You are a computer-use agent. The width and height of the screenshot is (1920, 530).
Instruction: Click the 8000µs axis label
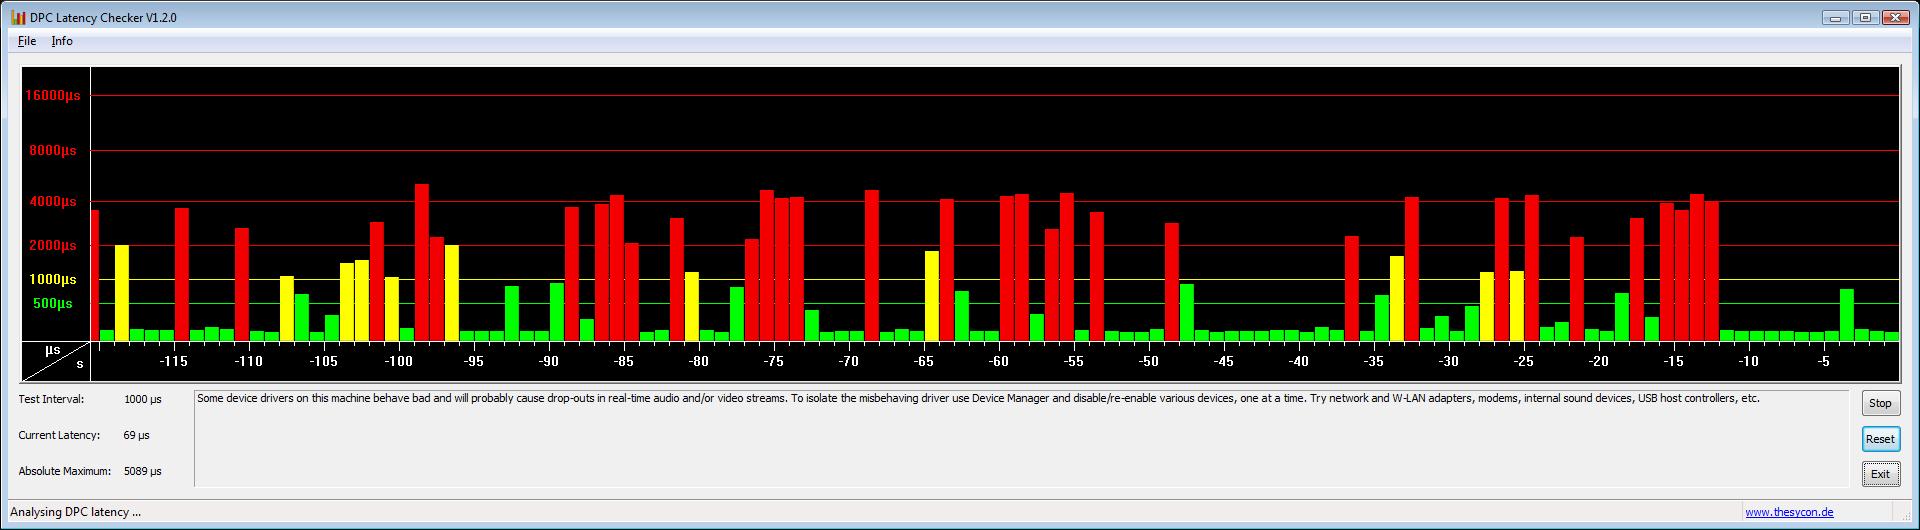point(55,151)
